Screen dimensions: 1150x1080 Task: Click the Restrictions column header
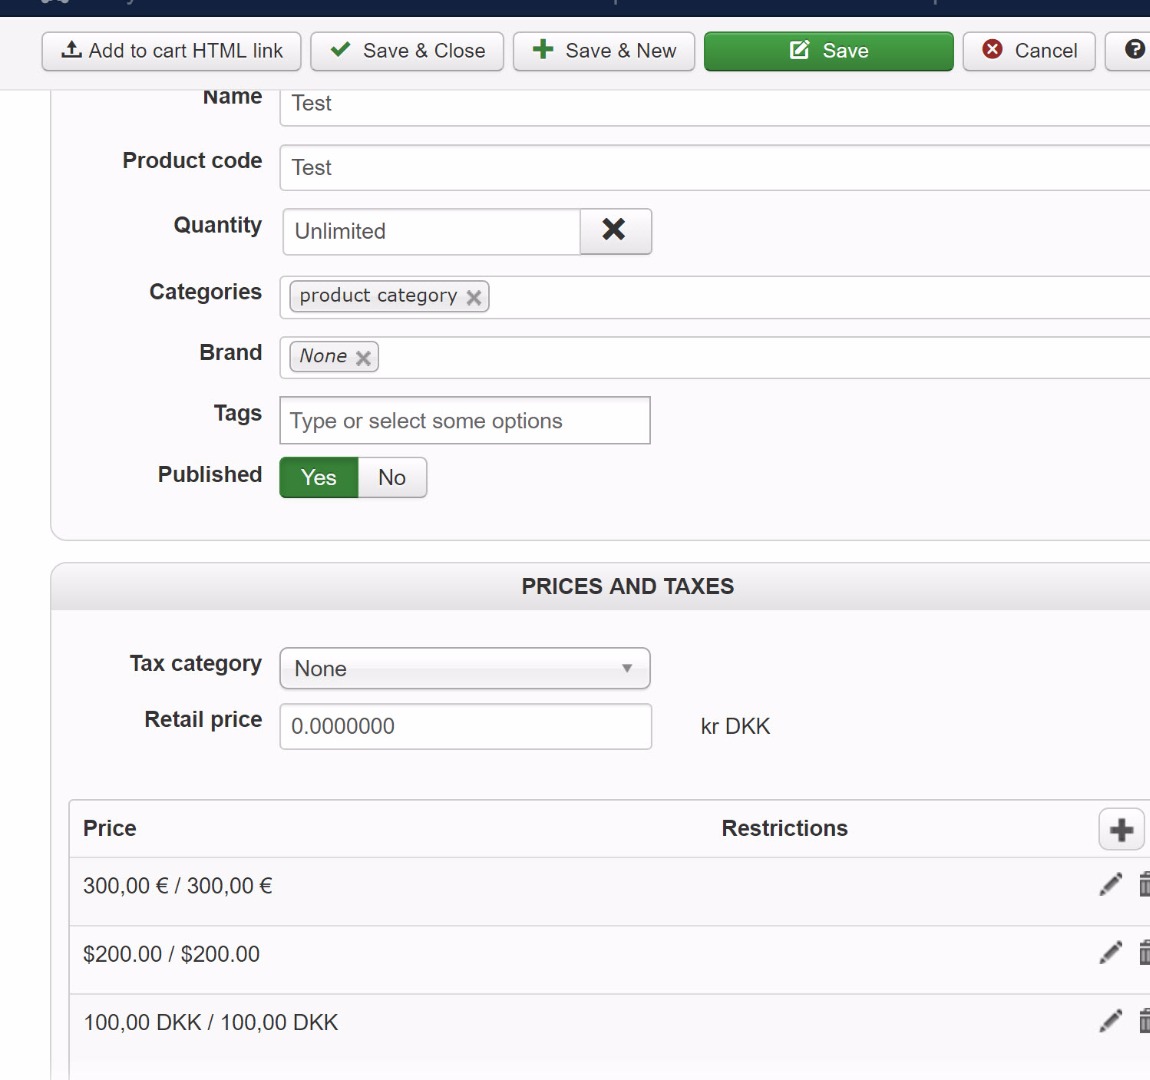(784, 829)
